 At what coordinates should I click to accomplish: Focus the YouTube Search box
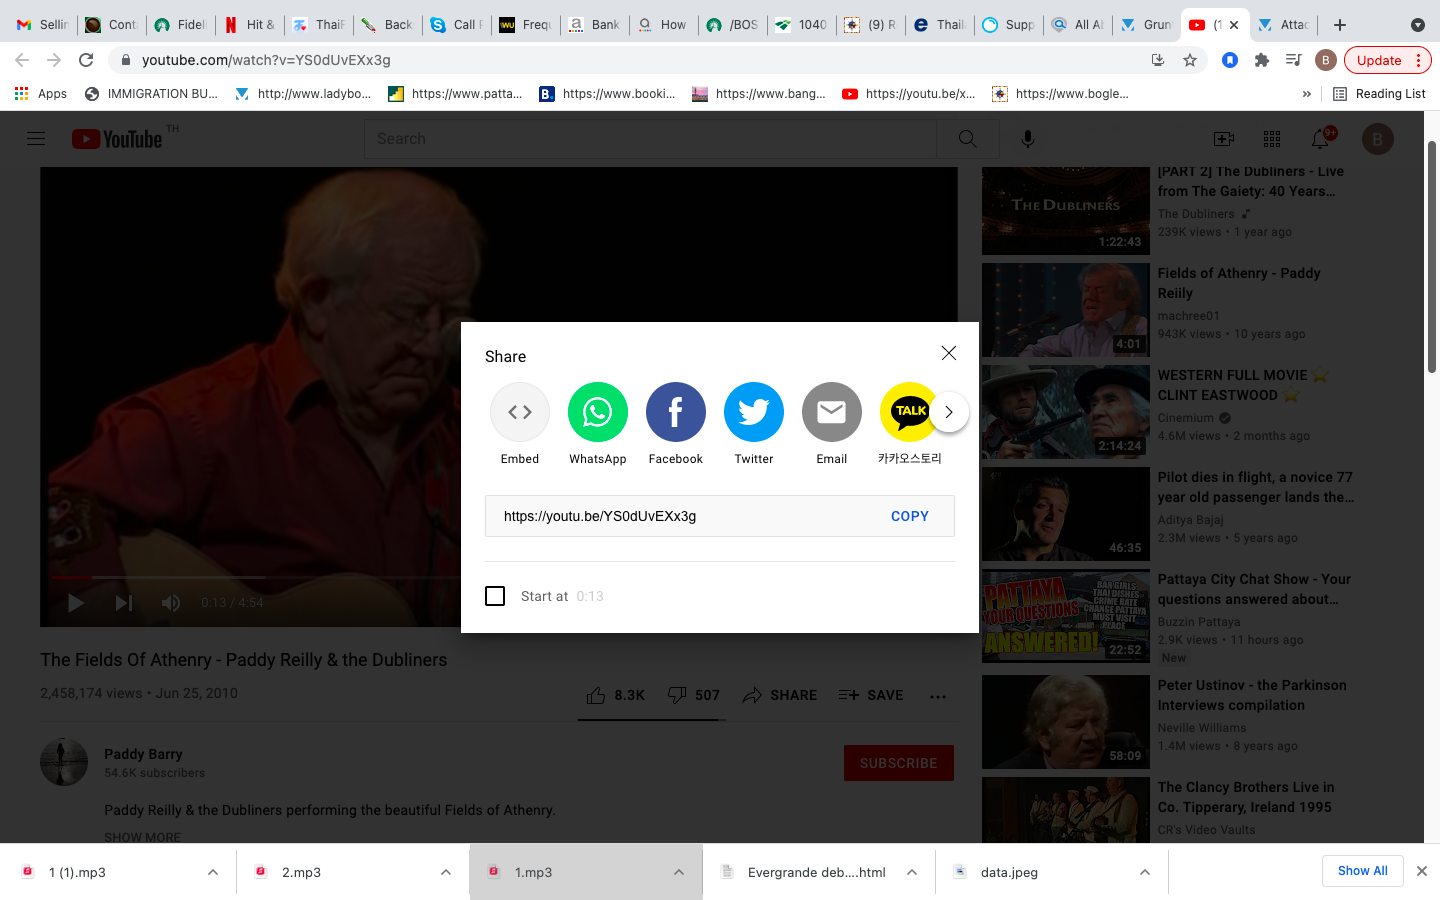[650, 139]
